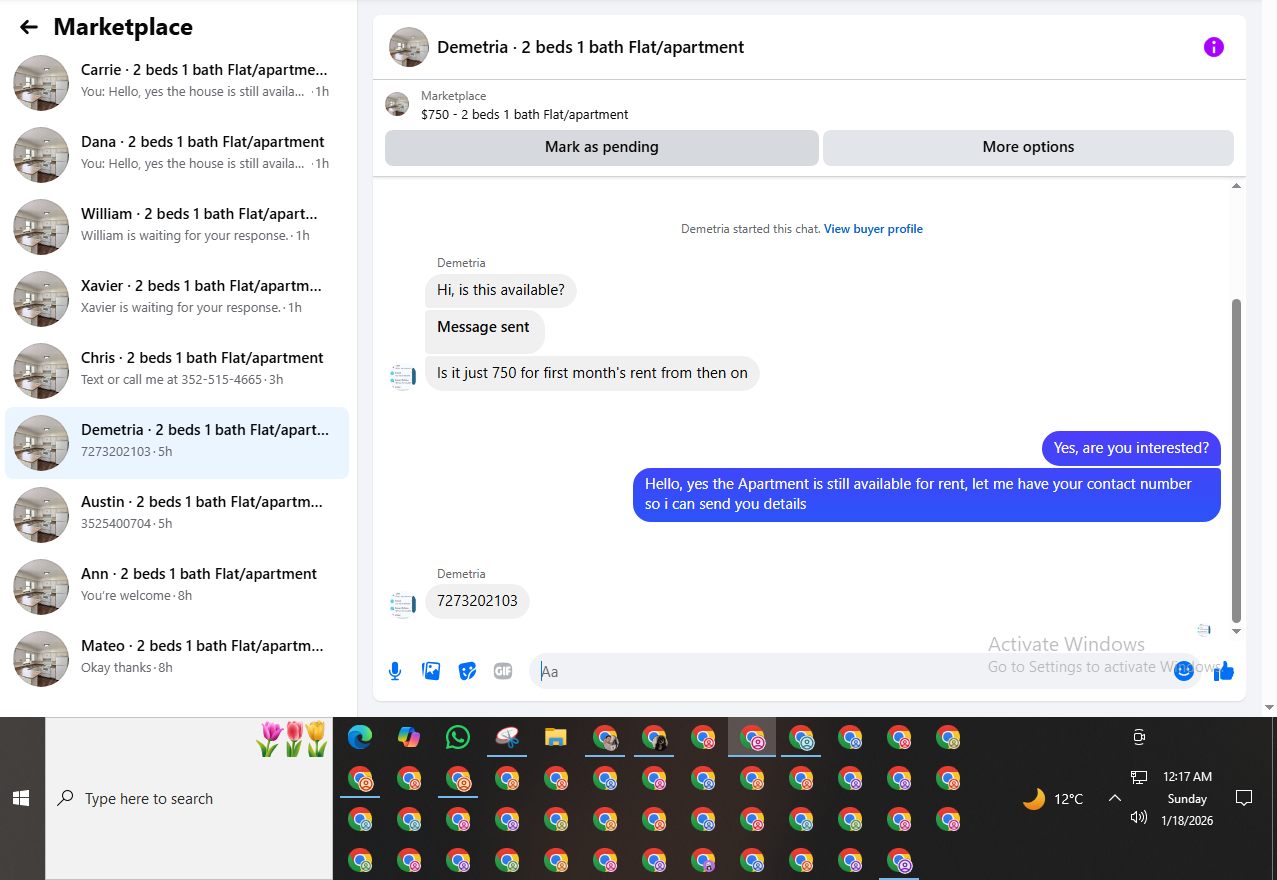Show hidden tray icons chevron
The image size is (1277, 880).
[1114, 798]
